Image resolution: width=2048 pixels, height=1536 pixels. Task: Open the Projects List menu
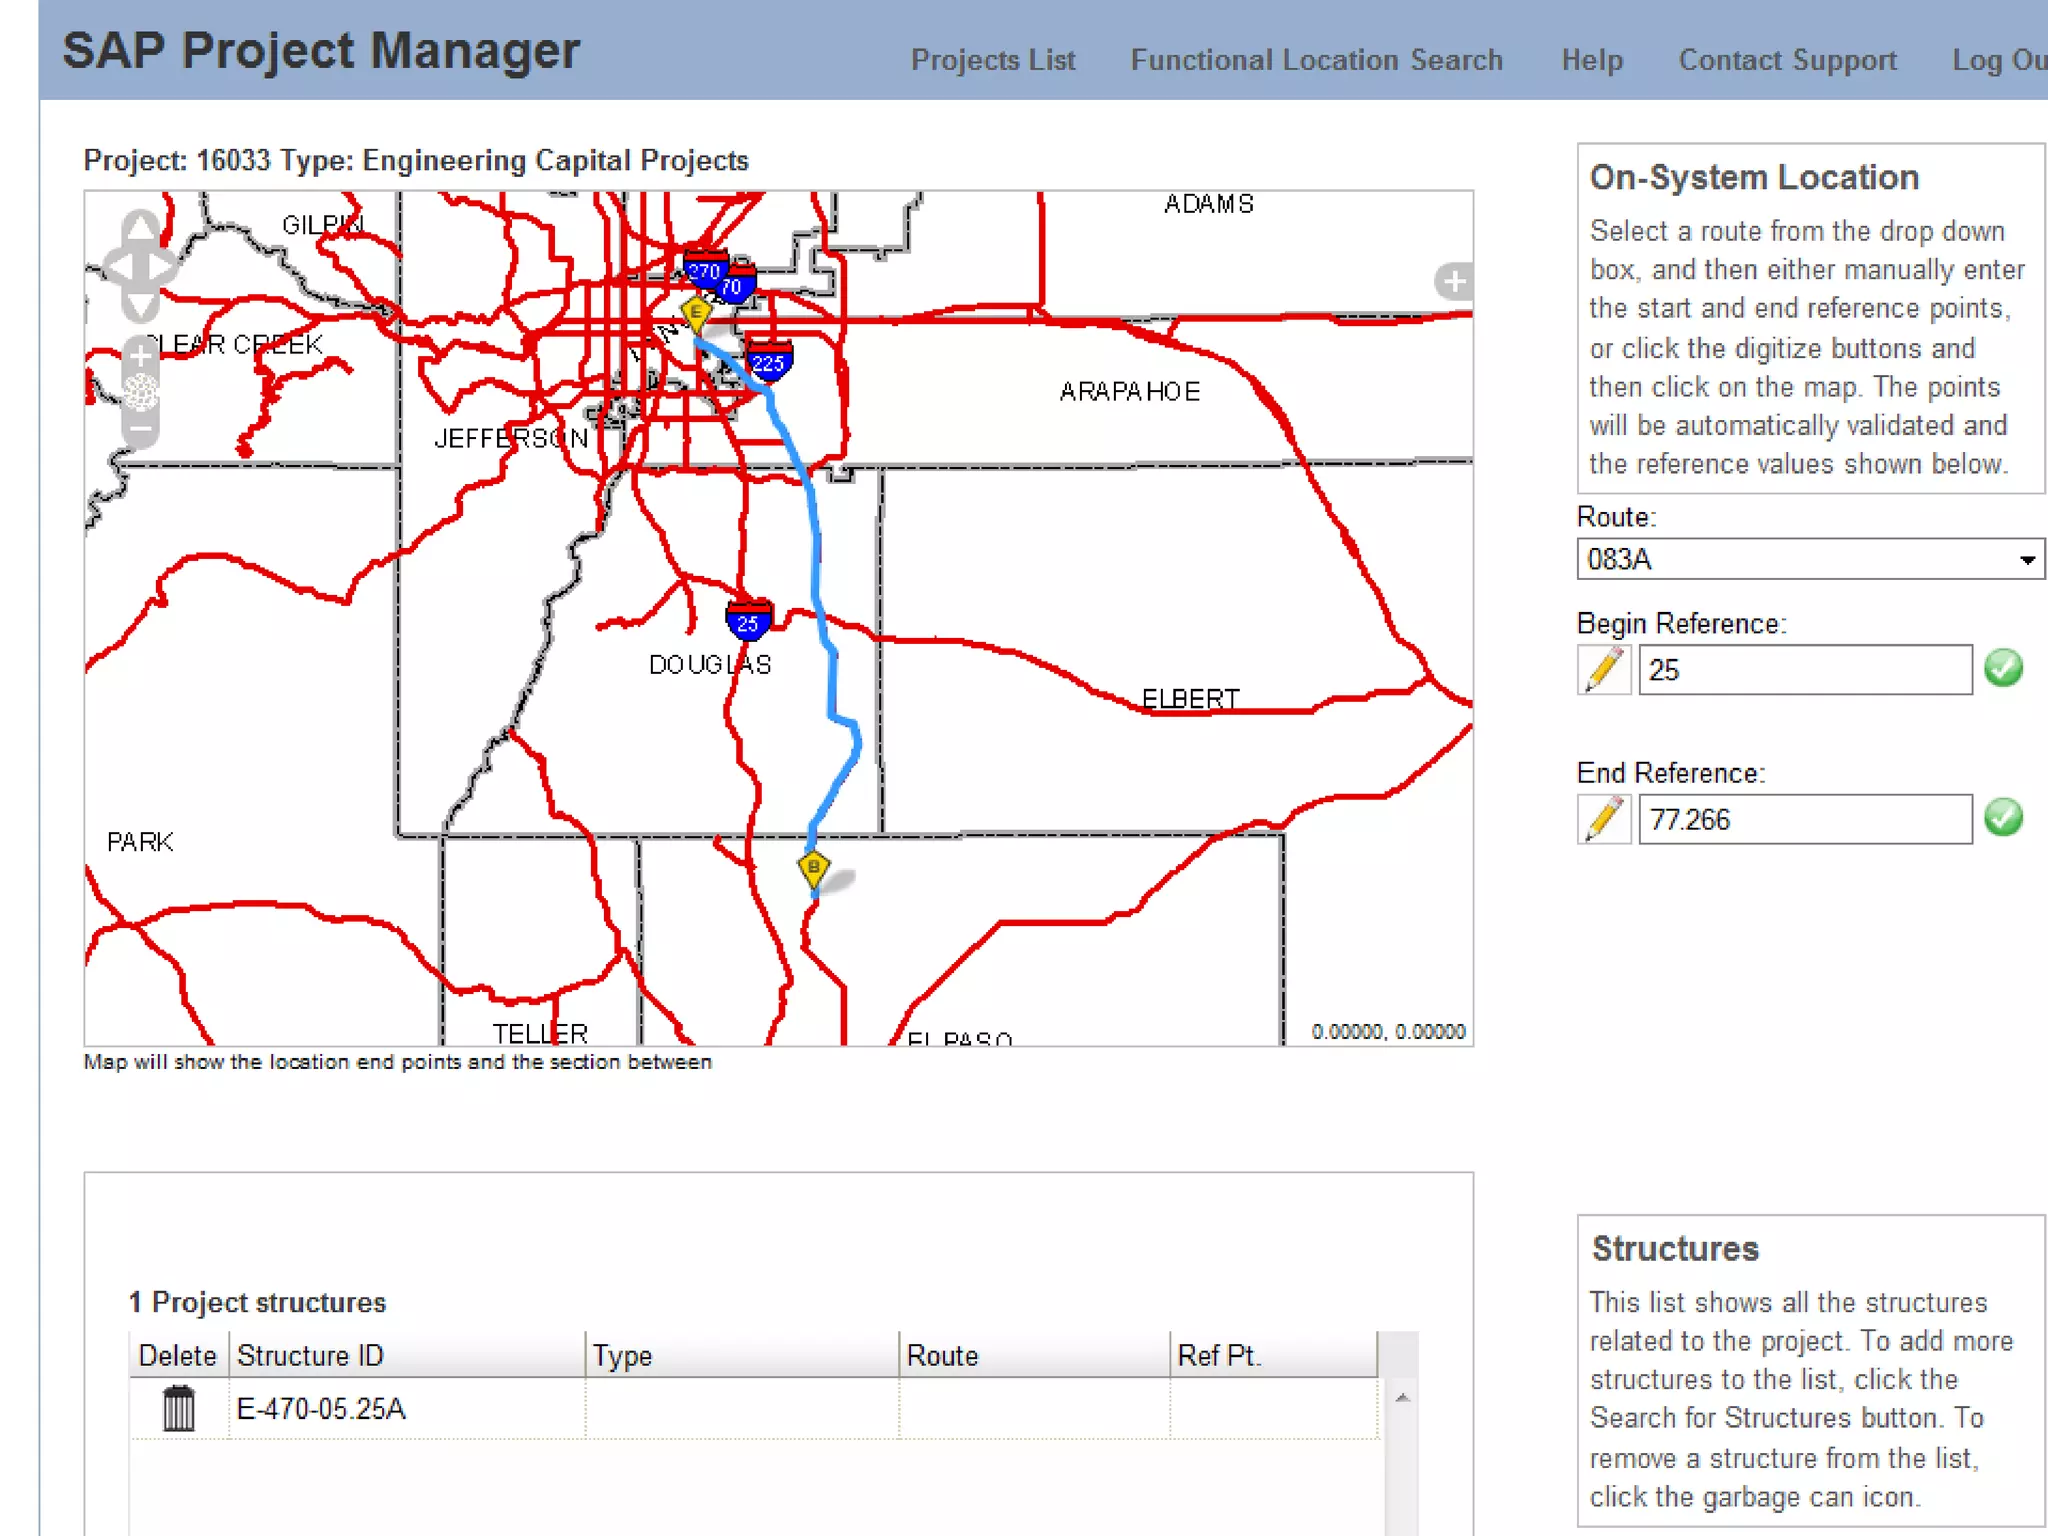pyautogui.click(x=992, y=60)
